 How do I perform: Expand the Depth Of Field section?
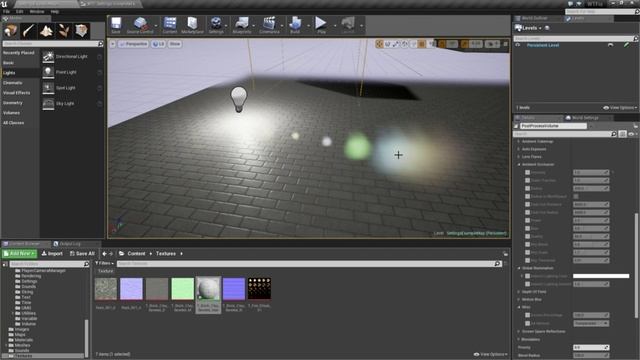tap(519, 292)
